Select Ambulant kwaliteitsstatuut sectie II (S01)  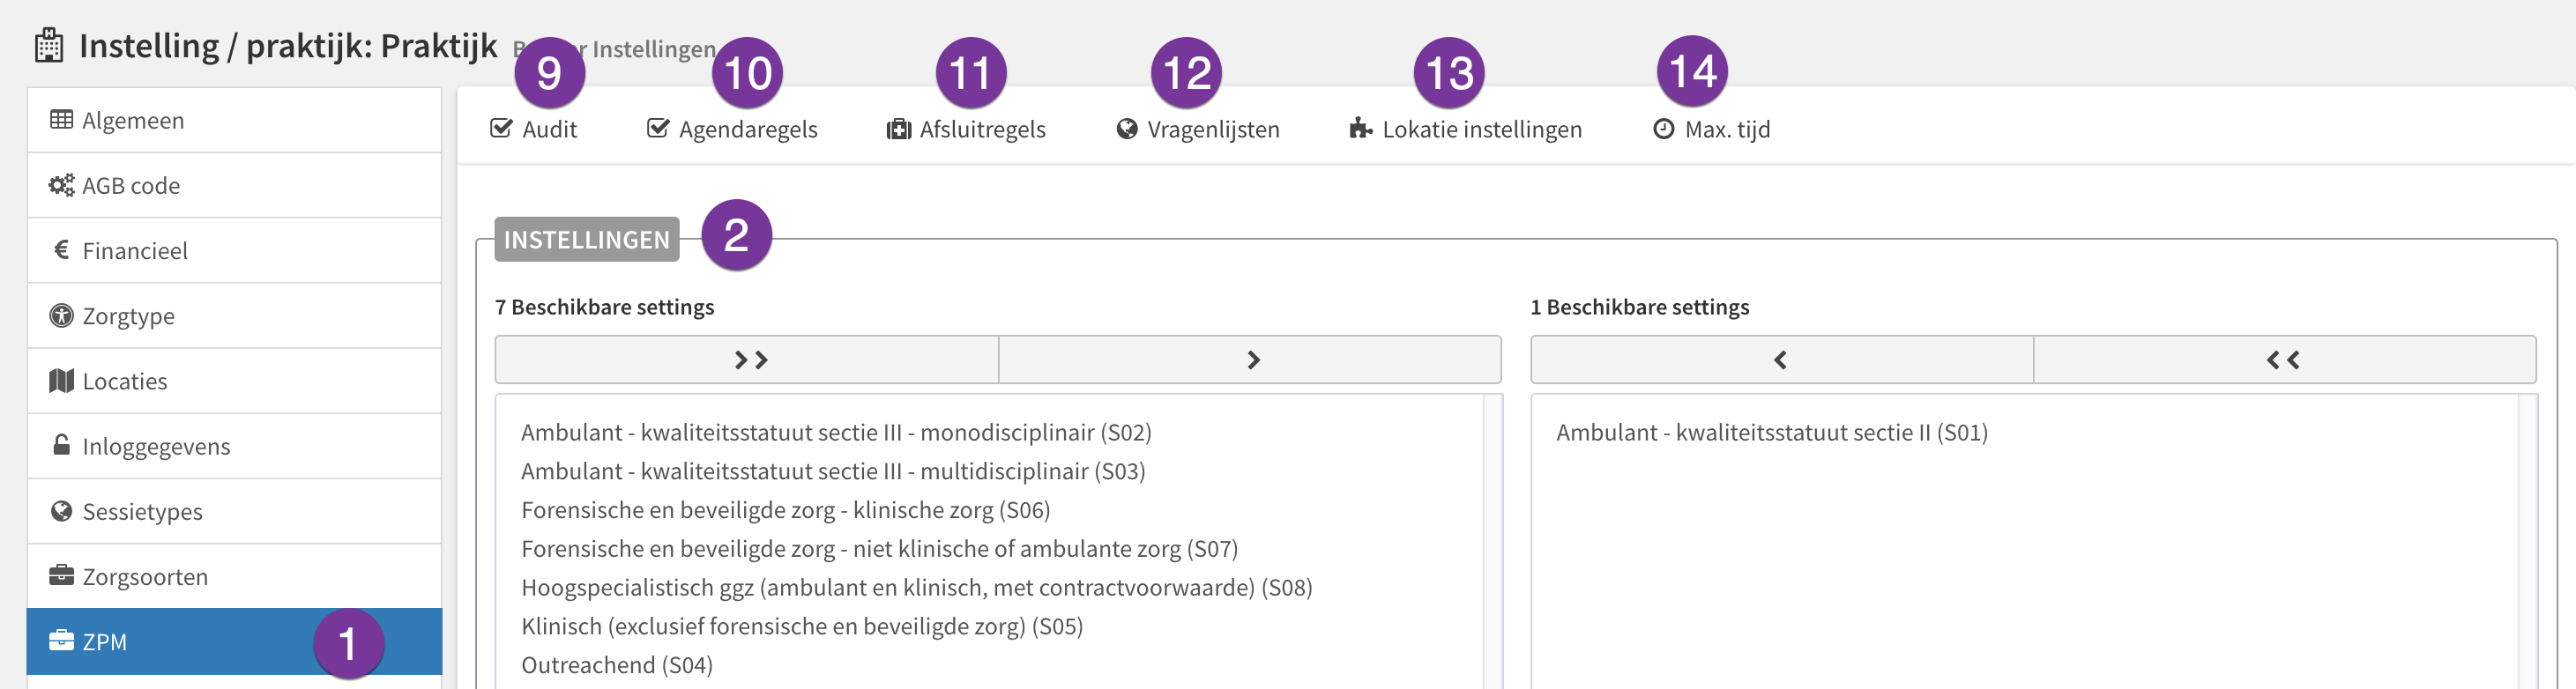(1772, 432)
